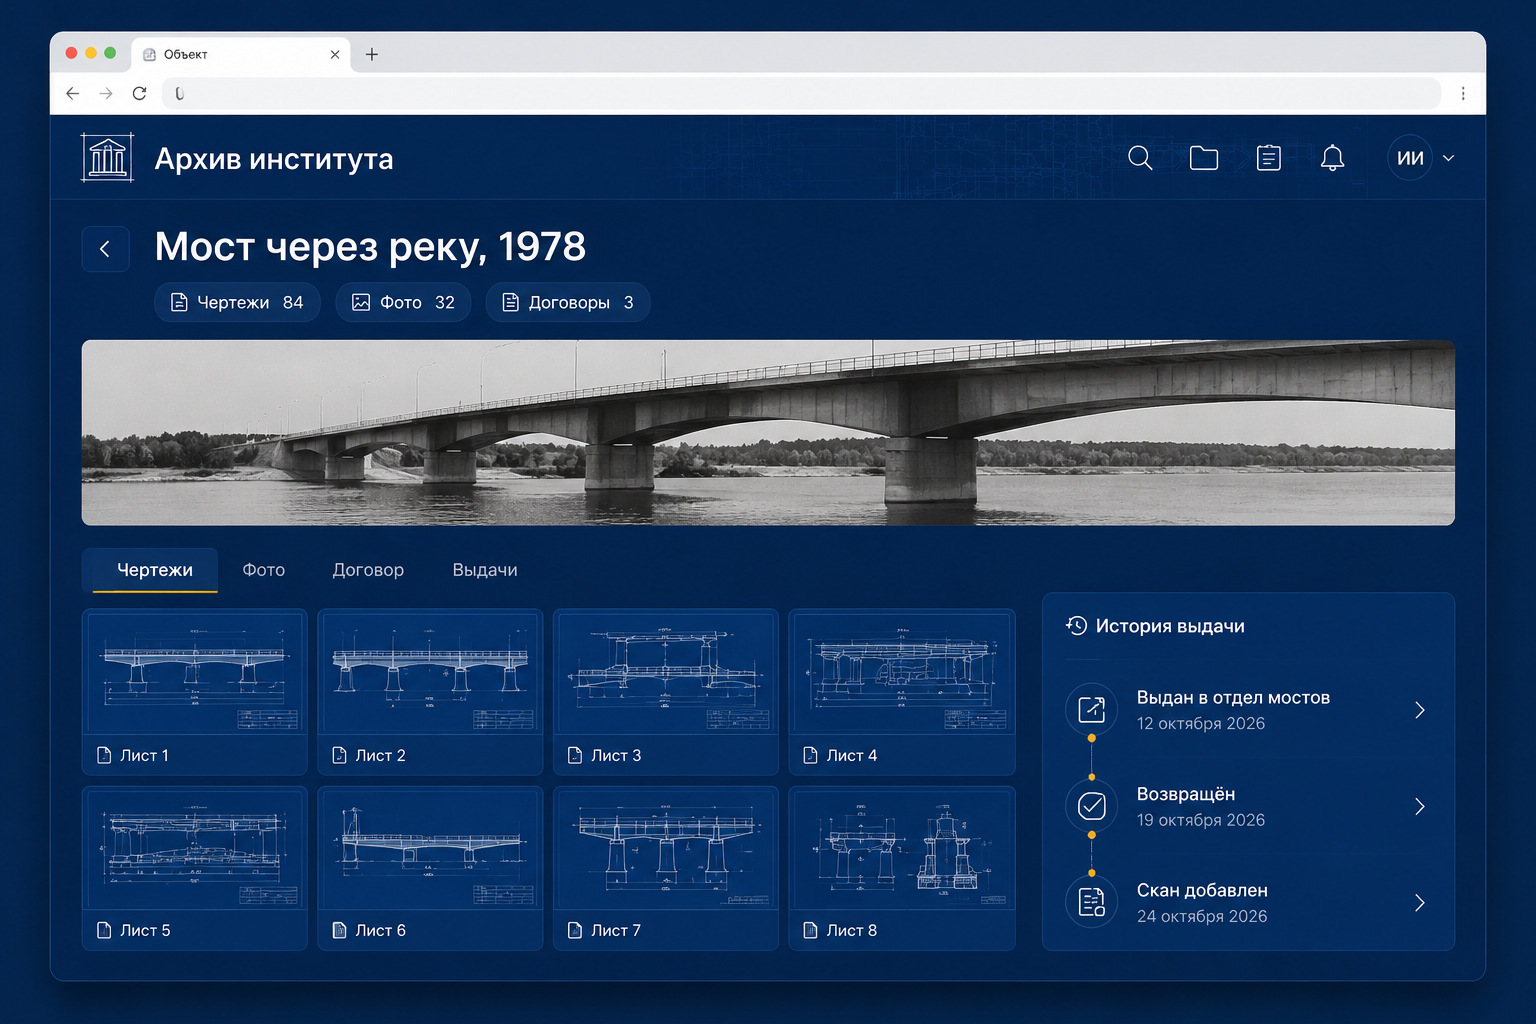The width and height of the screenshot is (1536, 1024).
Task: Reload the page in browser
Action: pyautogui.click(x=140, y=93)
